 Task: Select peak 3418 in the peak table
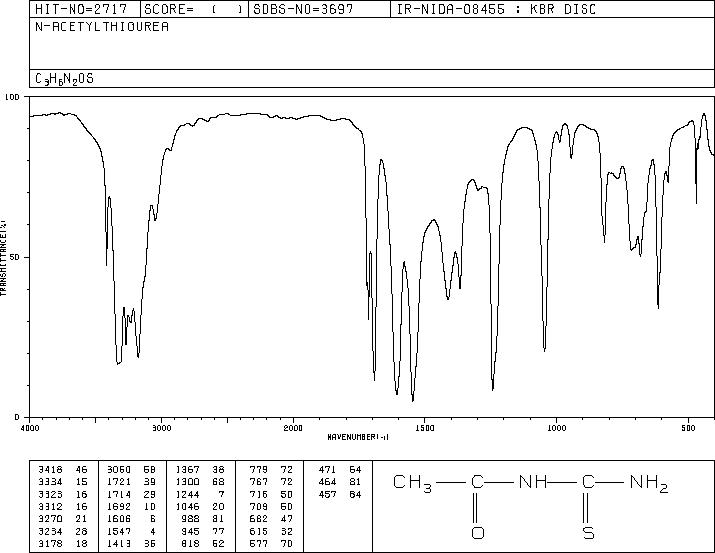50,470
